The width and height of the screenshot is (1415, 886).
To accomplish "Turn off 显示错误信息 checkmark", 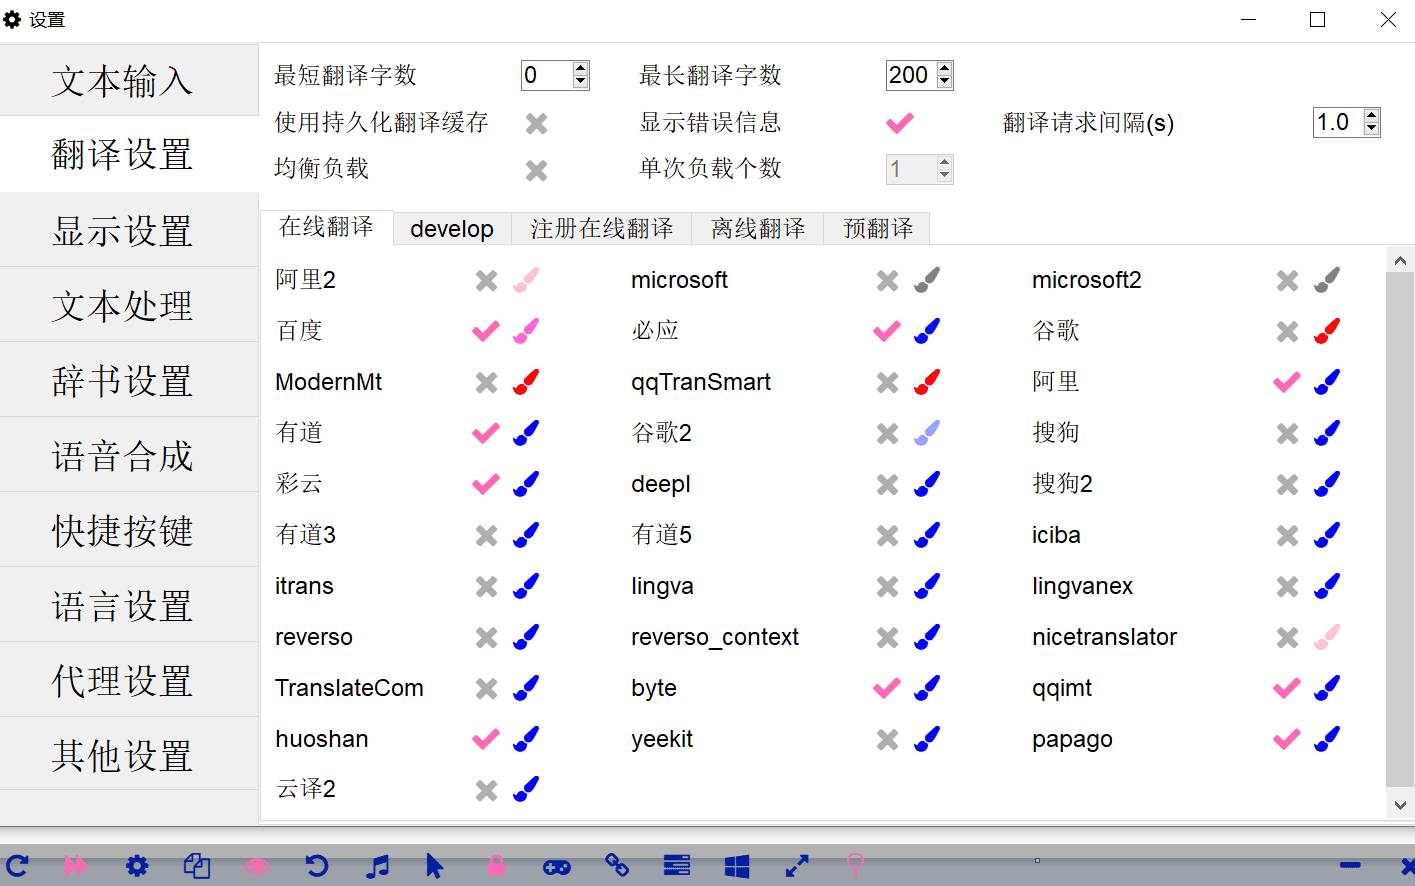I will point(899,123).
